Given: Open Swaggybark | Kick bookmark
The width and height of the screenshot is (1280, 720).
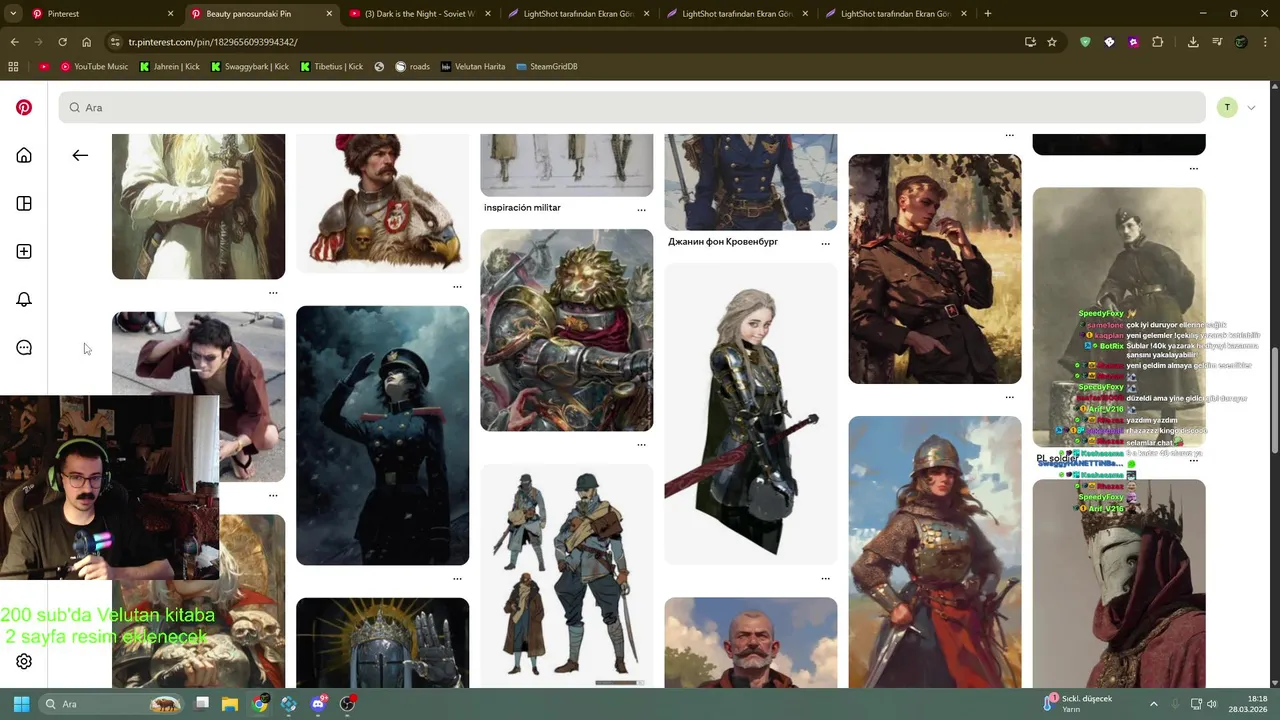Looking at the screenshot, I should pyautogui.click(x=250, y=66).
